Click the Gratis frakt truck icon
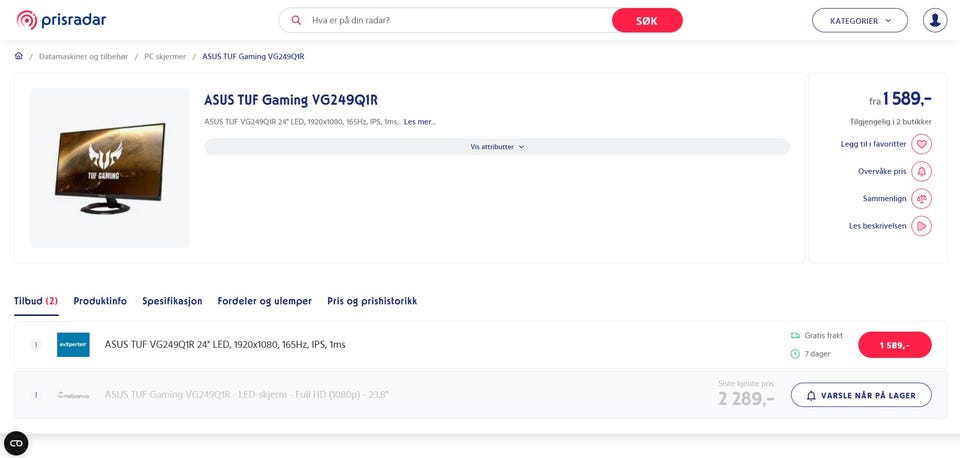Screen dimensions: 960x458 (795, 336)
